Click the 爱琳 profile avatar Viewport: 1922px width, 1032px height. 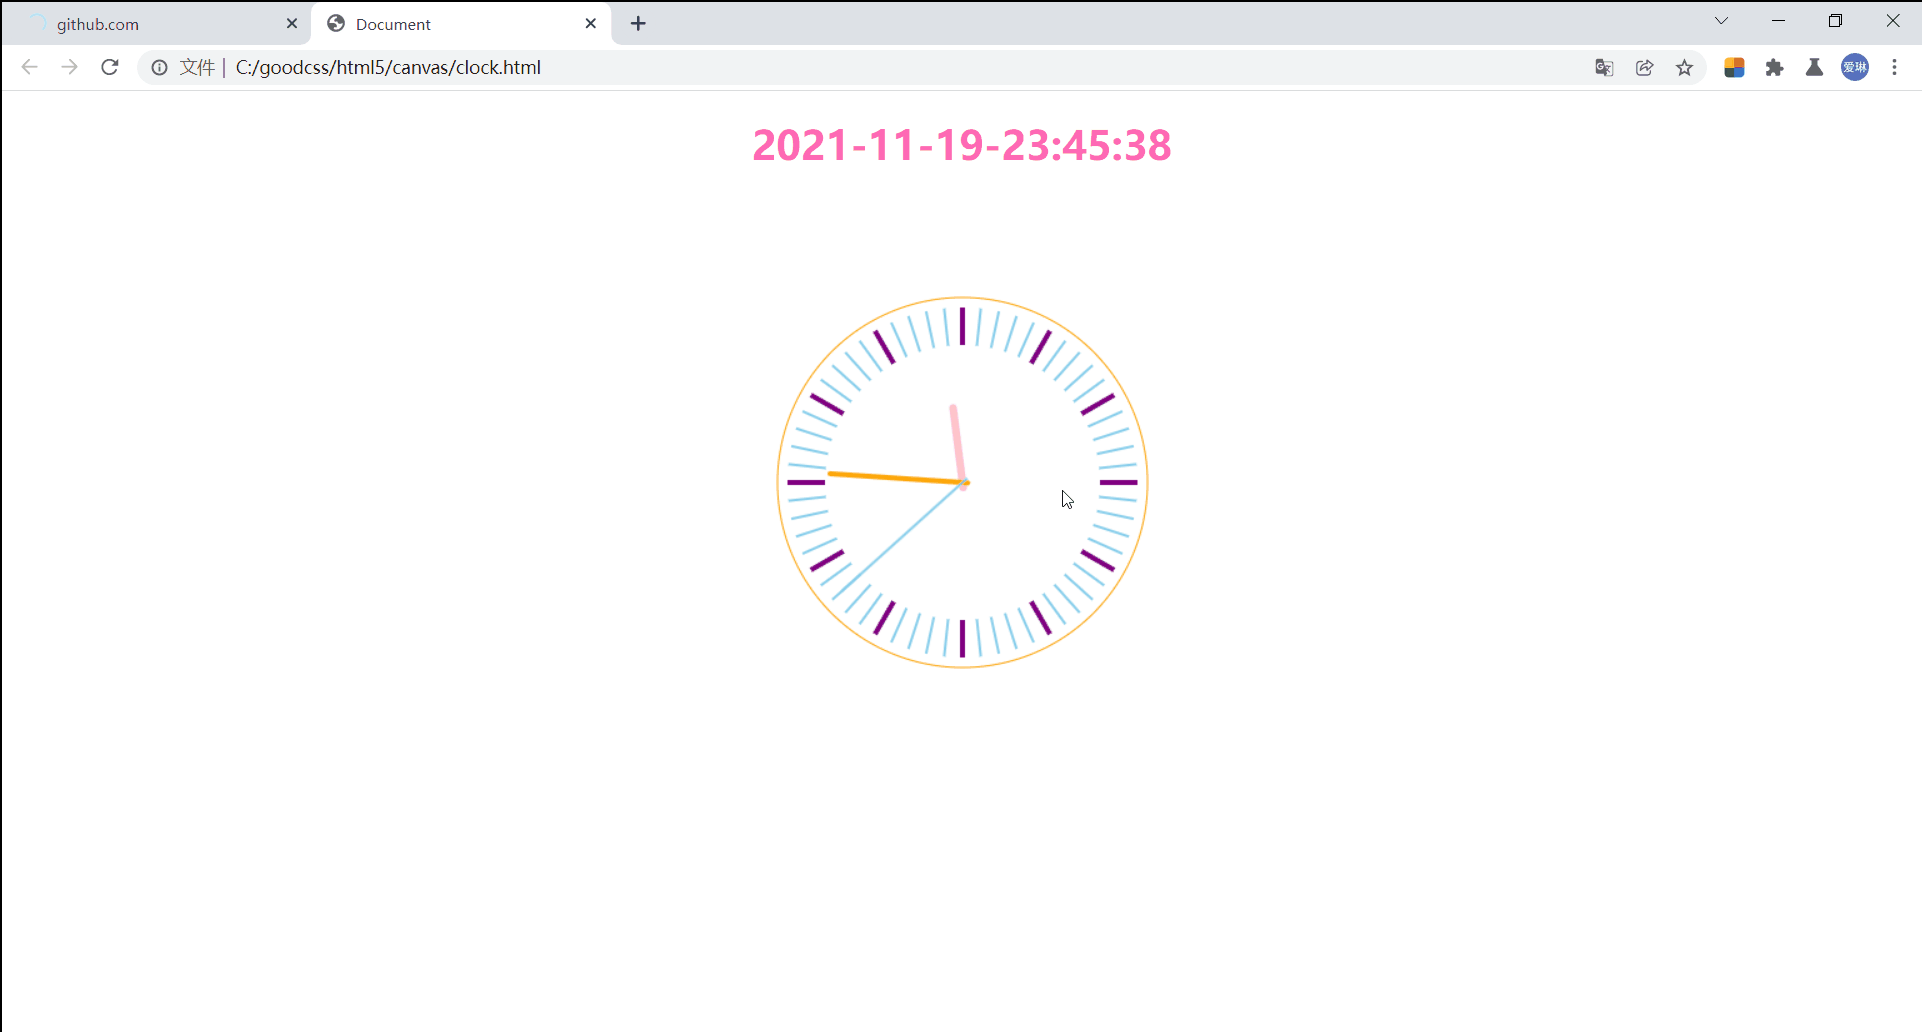pos(1855,67)
